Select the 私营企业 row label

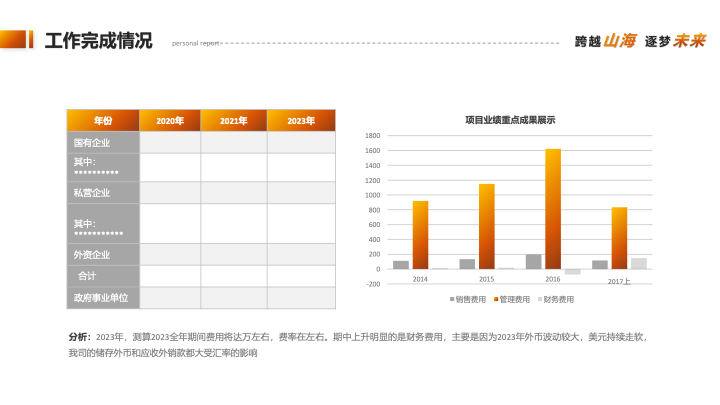pyautogui.click(x=92, y=193)
